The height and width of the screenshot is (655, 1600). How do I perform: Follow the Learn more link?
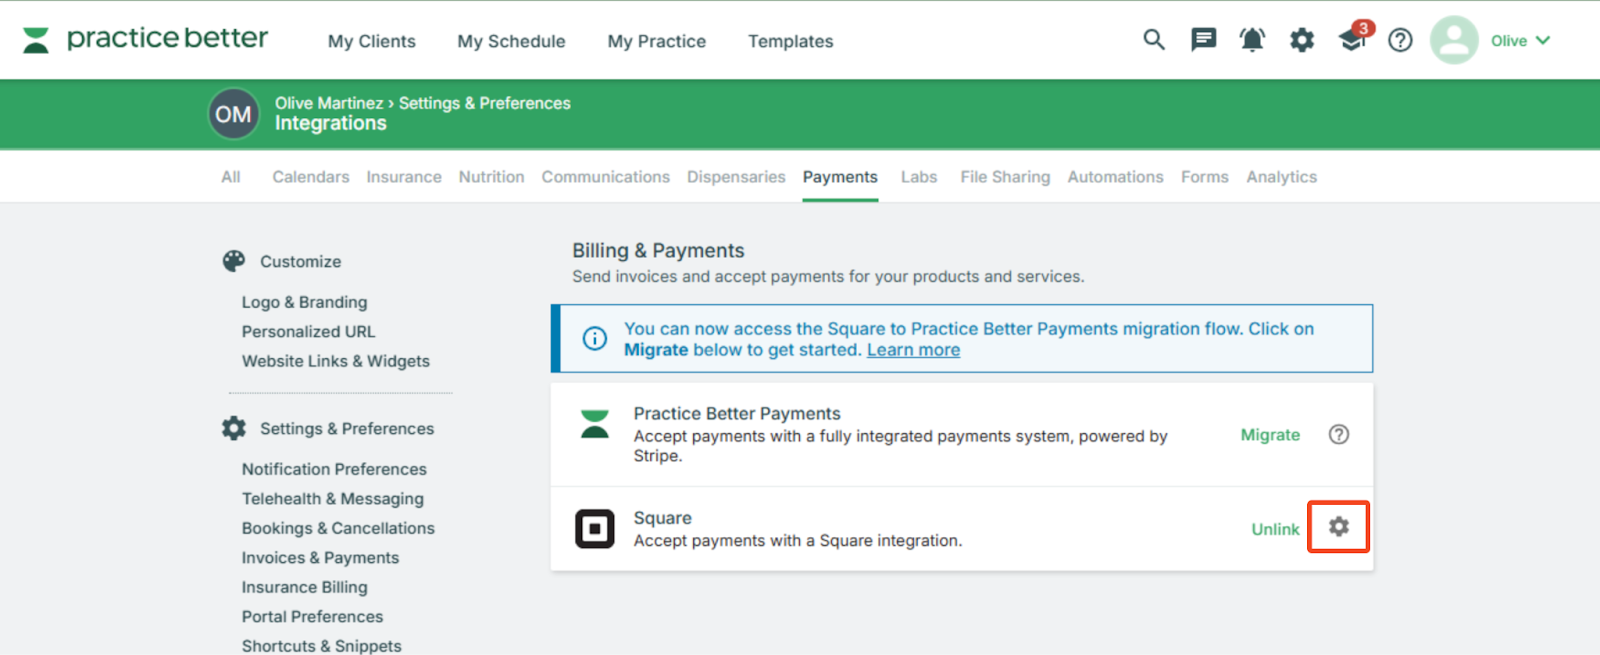913,350
